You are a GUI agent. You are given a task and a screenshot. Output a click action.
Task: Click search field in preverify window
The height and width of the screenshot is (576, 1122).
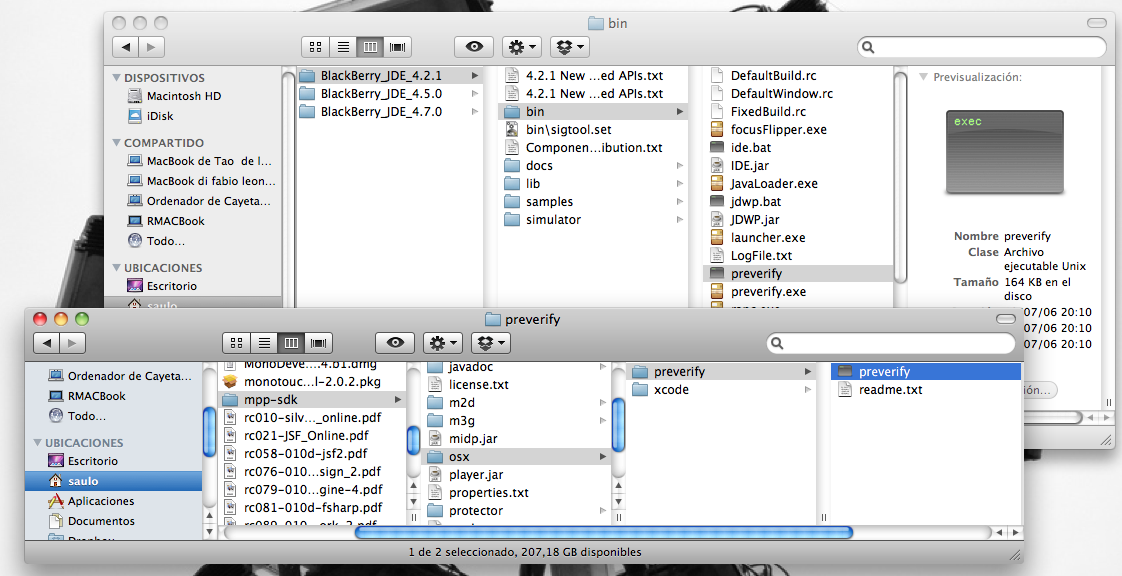tap(891, 343)
